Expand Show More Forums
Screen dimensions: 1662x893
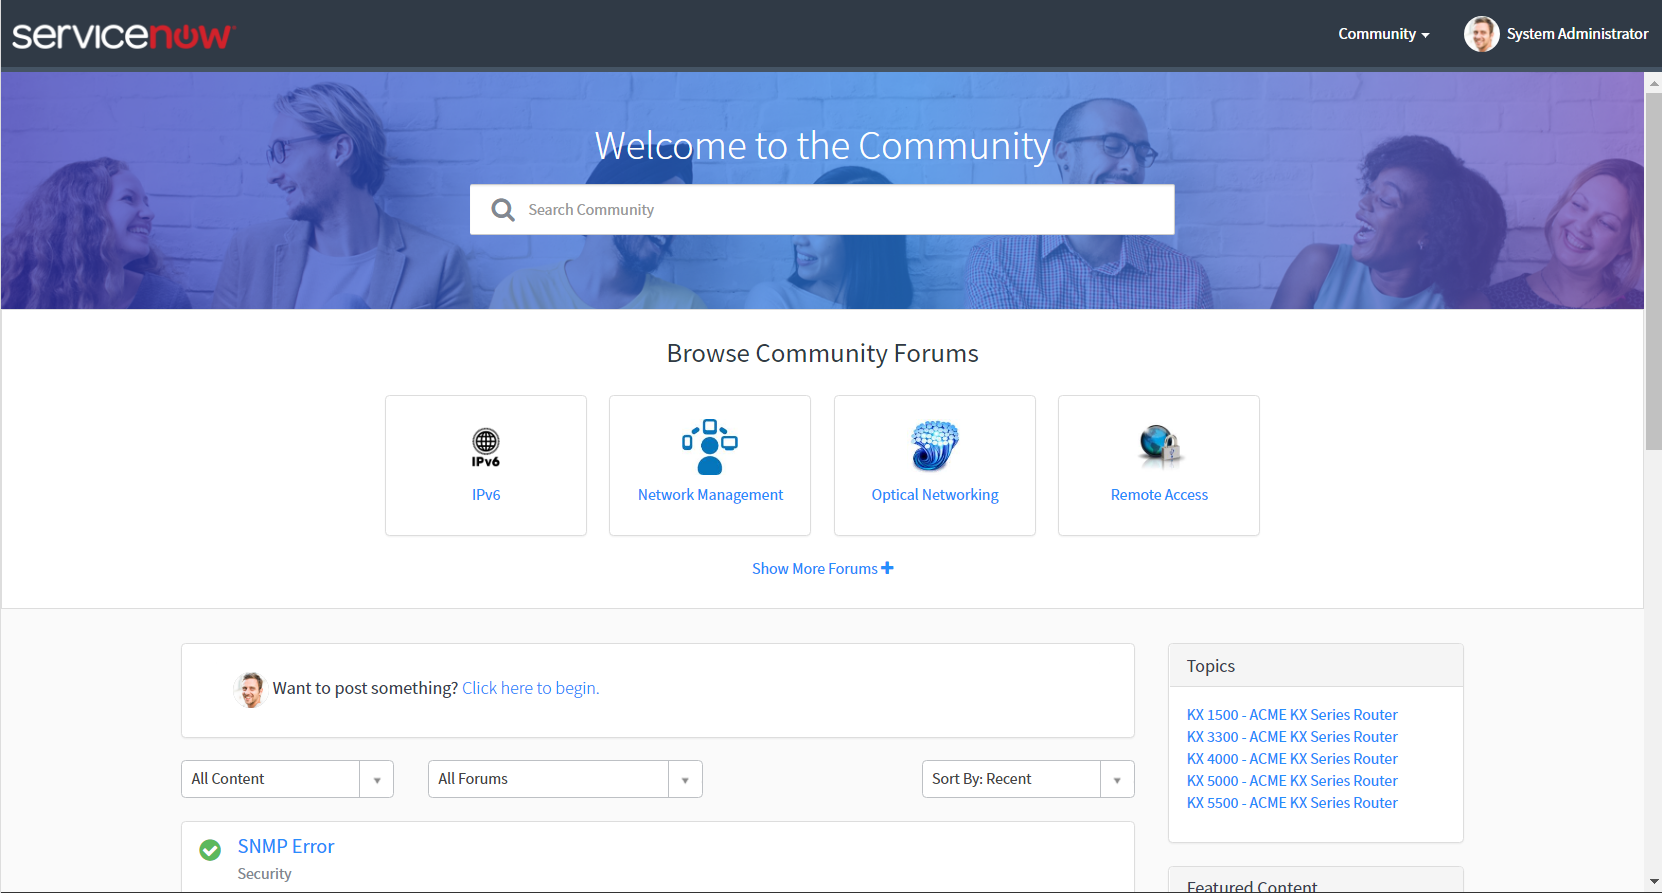(x=822, y=568)
